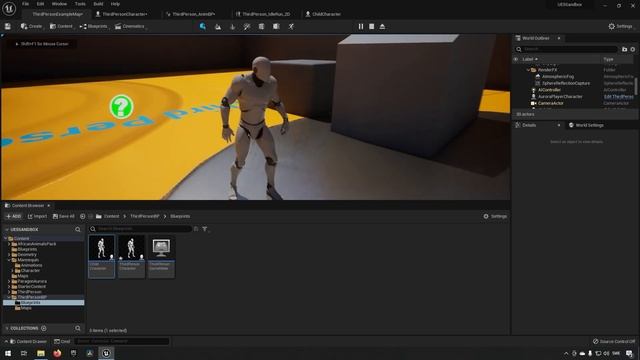Select the ThirdPersonGameMode asset thumbnail
Viewport: 640px width, 360px height.
tap(161, 256)
